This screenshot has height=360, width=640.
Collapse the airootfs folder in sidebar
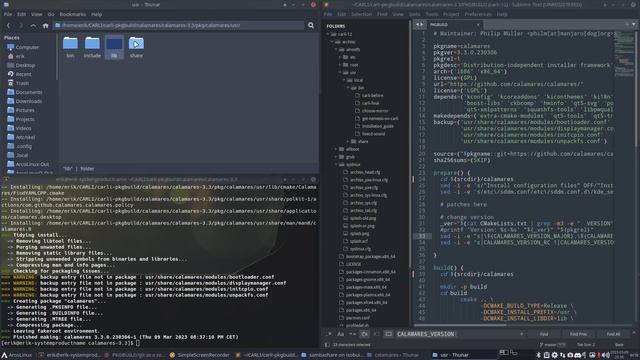pyautogui.click(x=336, y=50)
